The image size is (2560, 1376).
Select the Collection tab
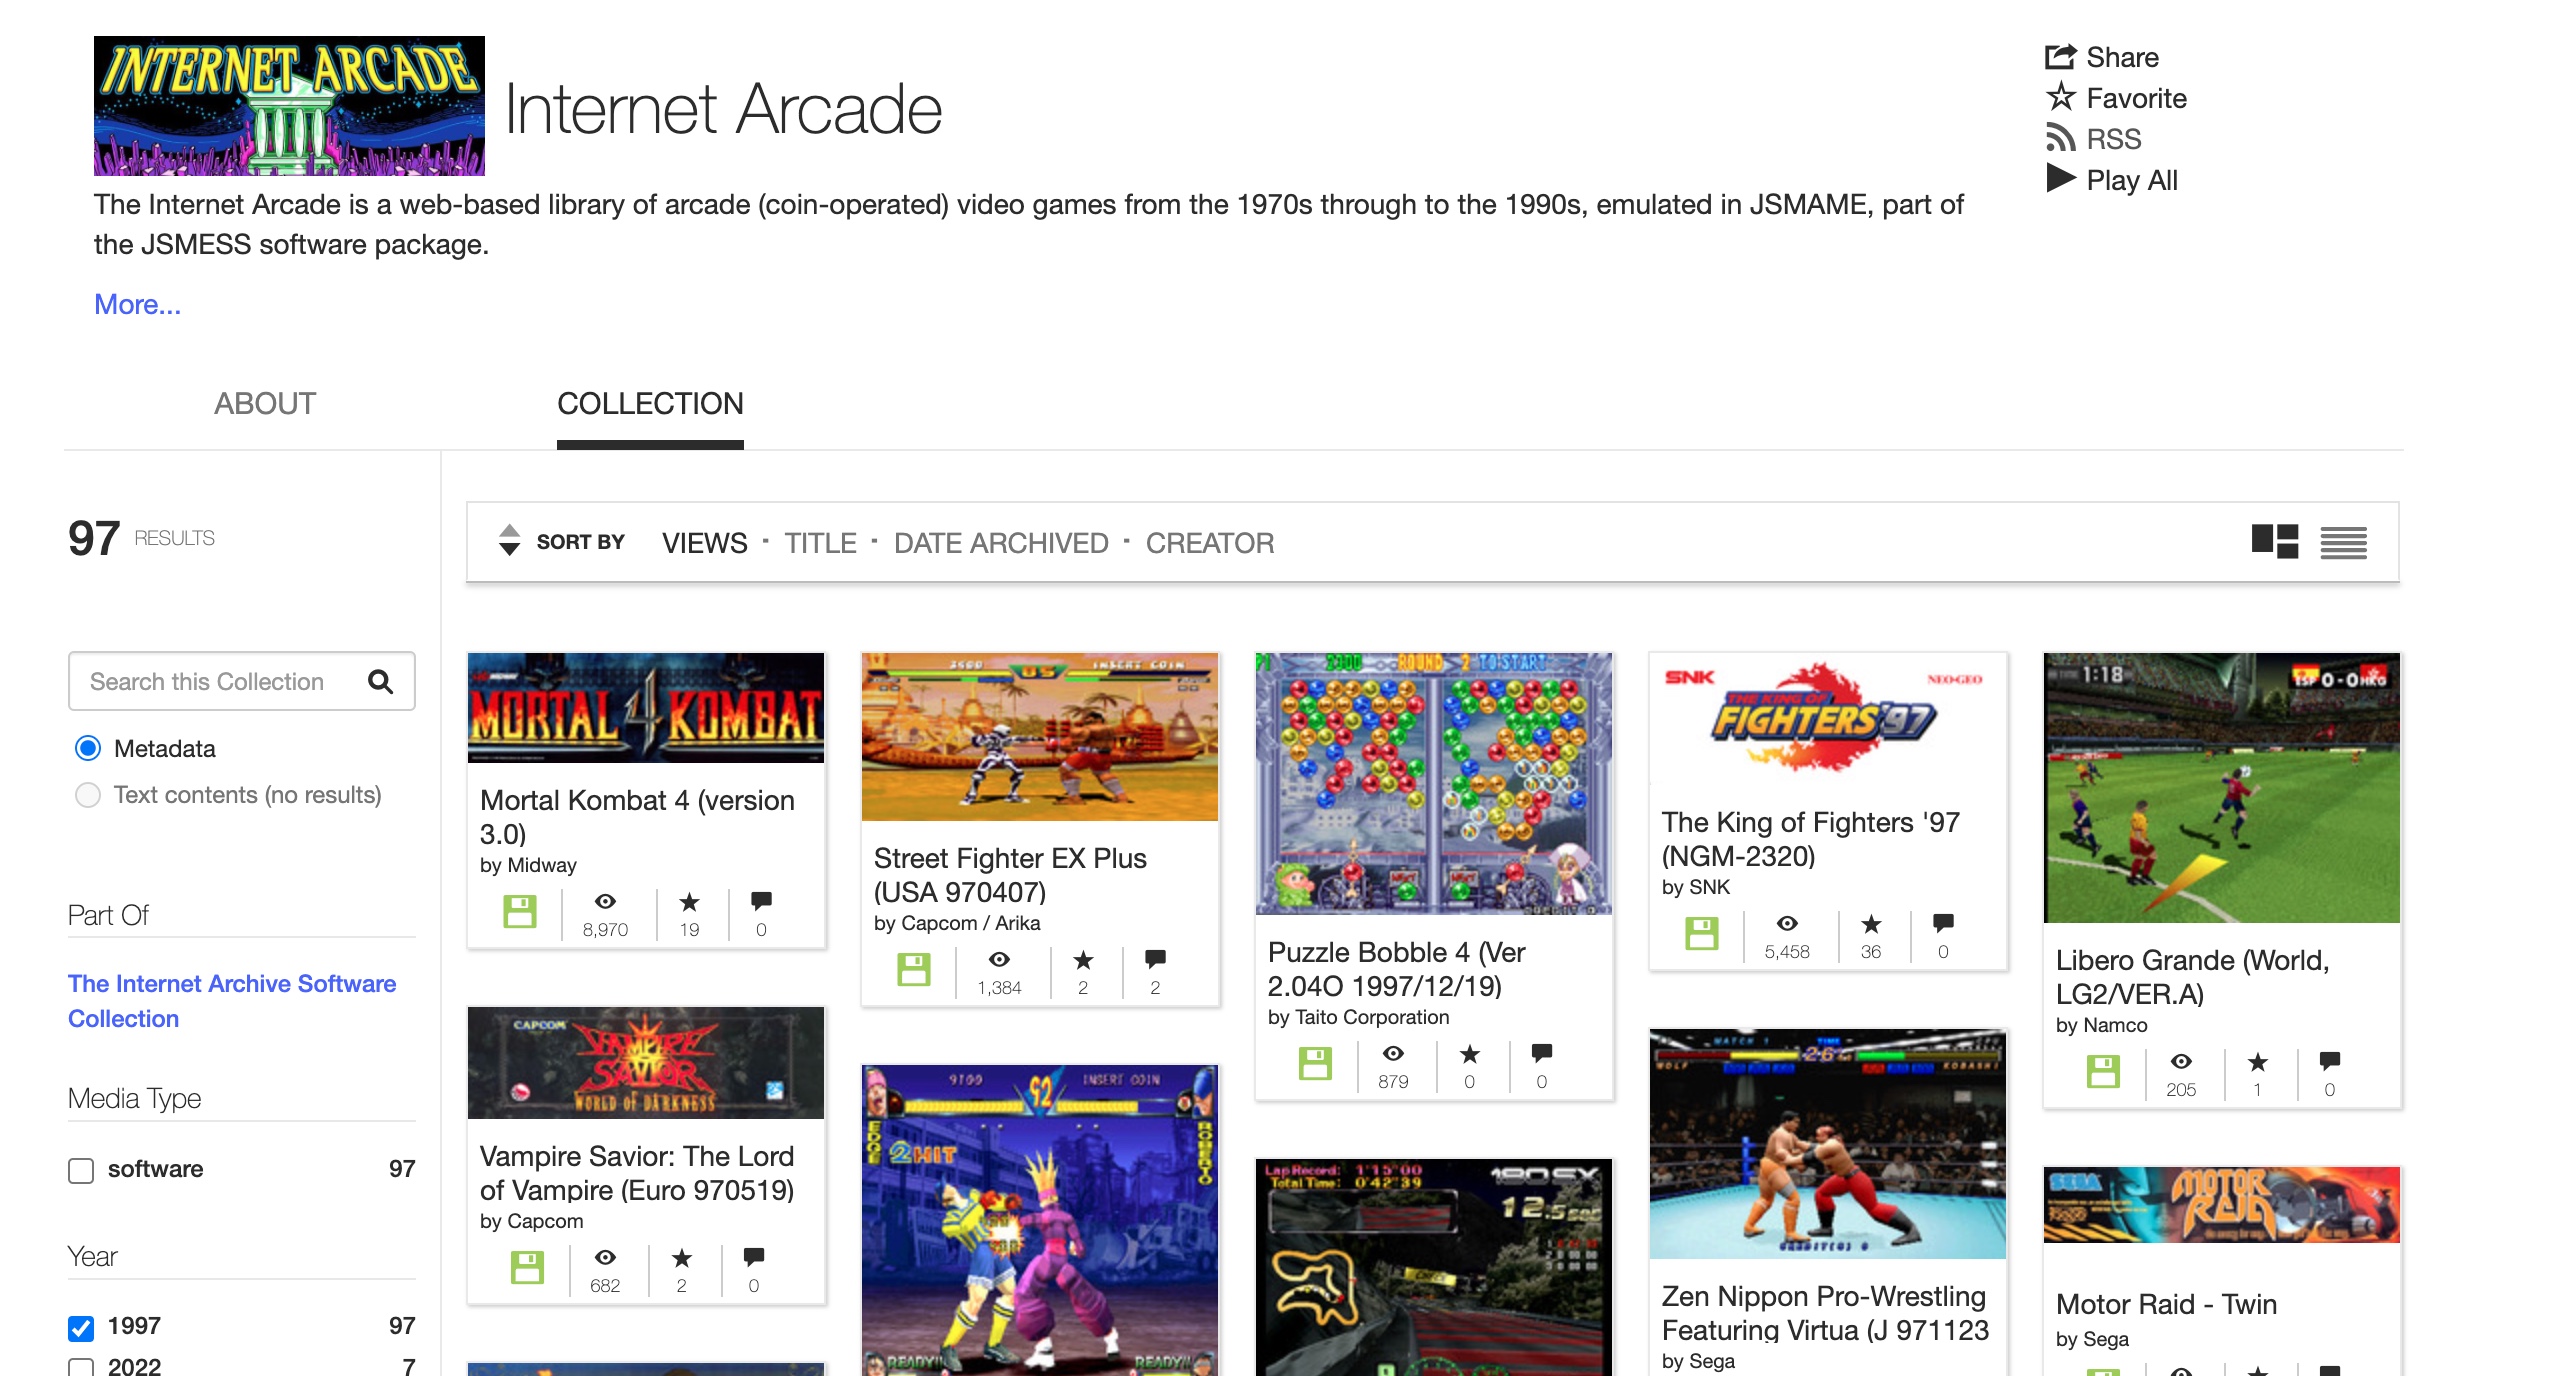tap(650, 404)
